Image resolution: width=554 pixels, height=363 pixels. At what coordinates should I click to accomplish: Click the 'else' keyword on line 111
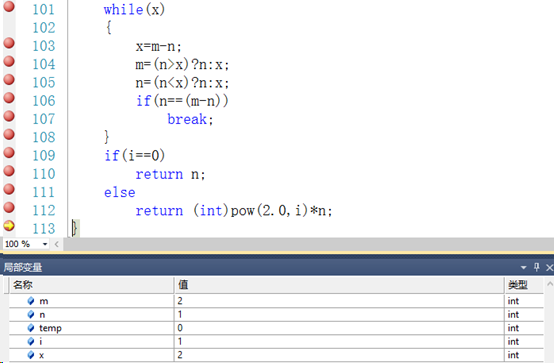(119, 192)
